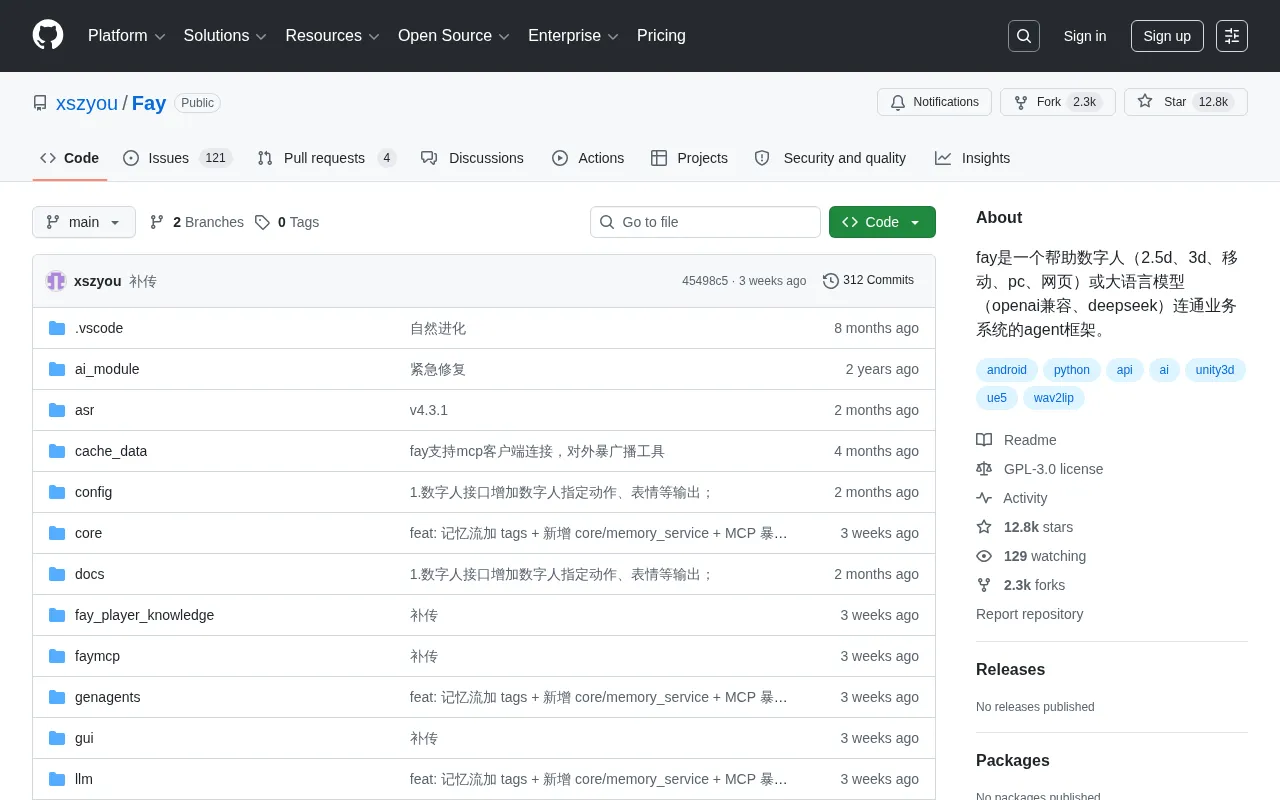
Task: Click the star icon beside 12.8k stars
Action: pyautogui.click(x=984, y=527)
